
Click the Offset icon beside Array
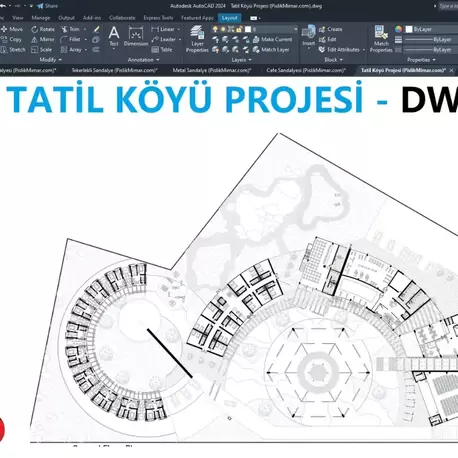coord(96,50)
